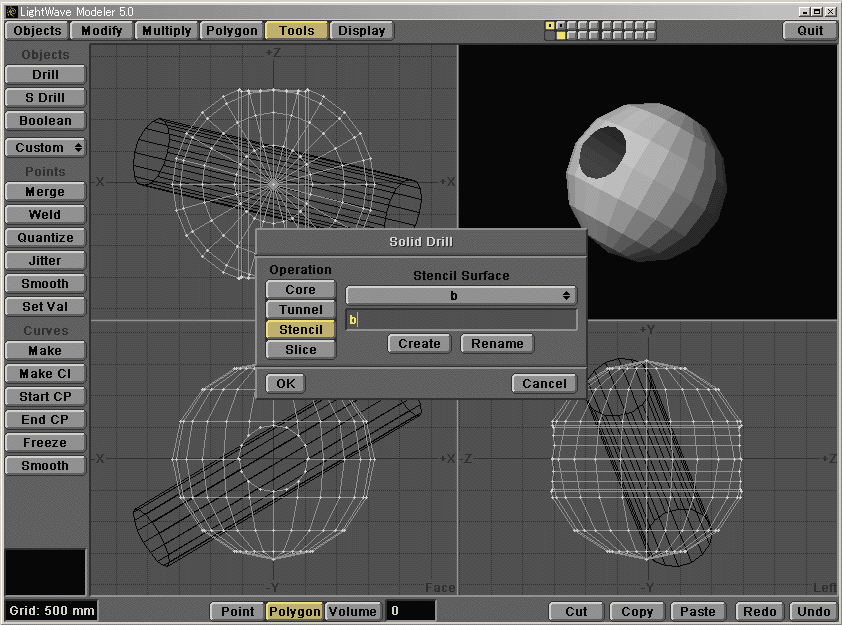842x625 pixels.
Task: Open the Objects menu tab
Action: click(36, 30)
